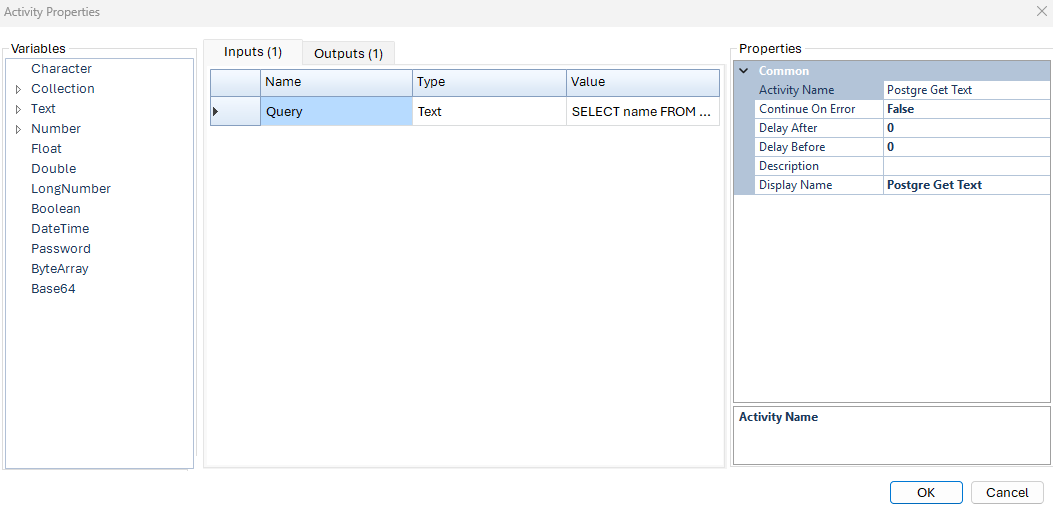Click the Query row selector arrow

pos(216,112)
